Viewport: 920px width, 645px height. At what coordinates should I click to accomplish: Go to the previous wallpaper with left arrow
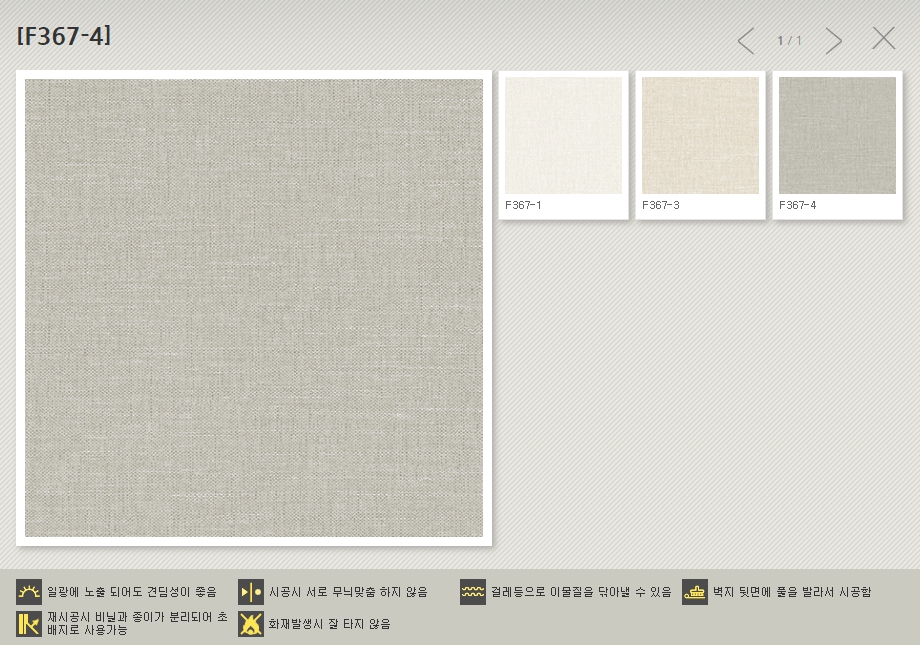coord(745,41)
